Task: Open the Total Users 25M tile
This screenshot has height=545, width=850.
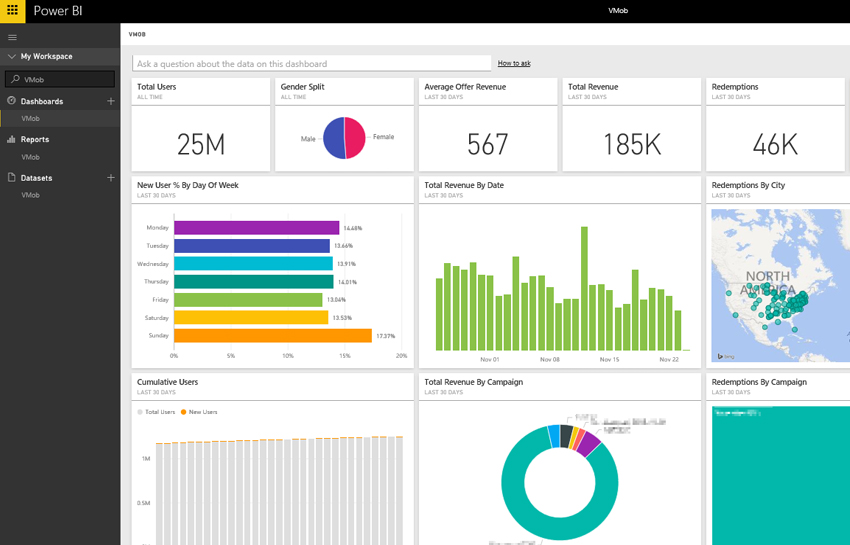Action: 201,124
